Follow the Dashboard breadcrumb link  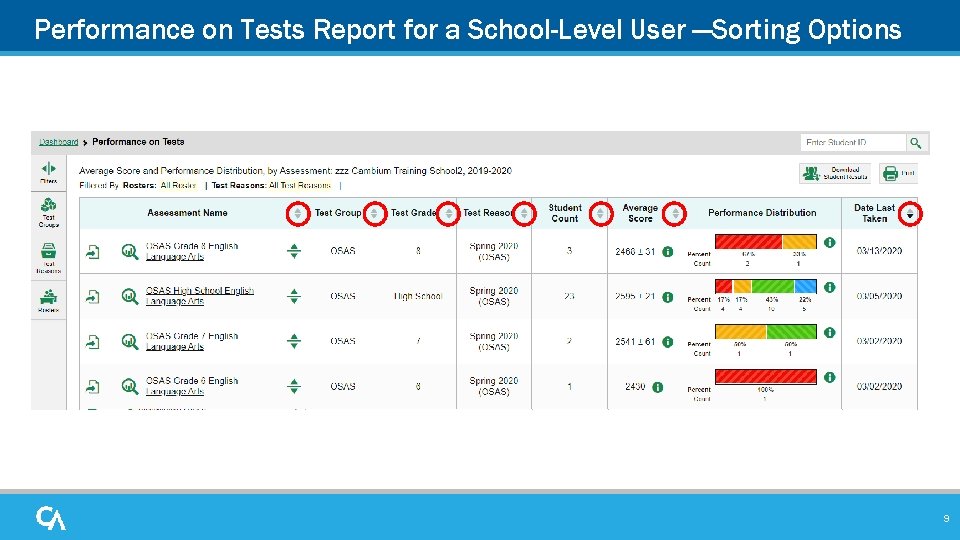tap(59, 141)
